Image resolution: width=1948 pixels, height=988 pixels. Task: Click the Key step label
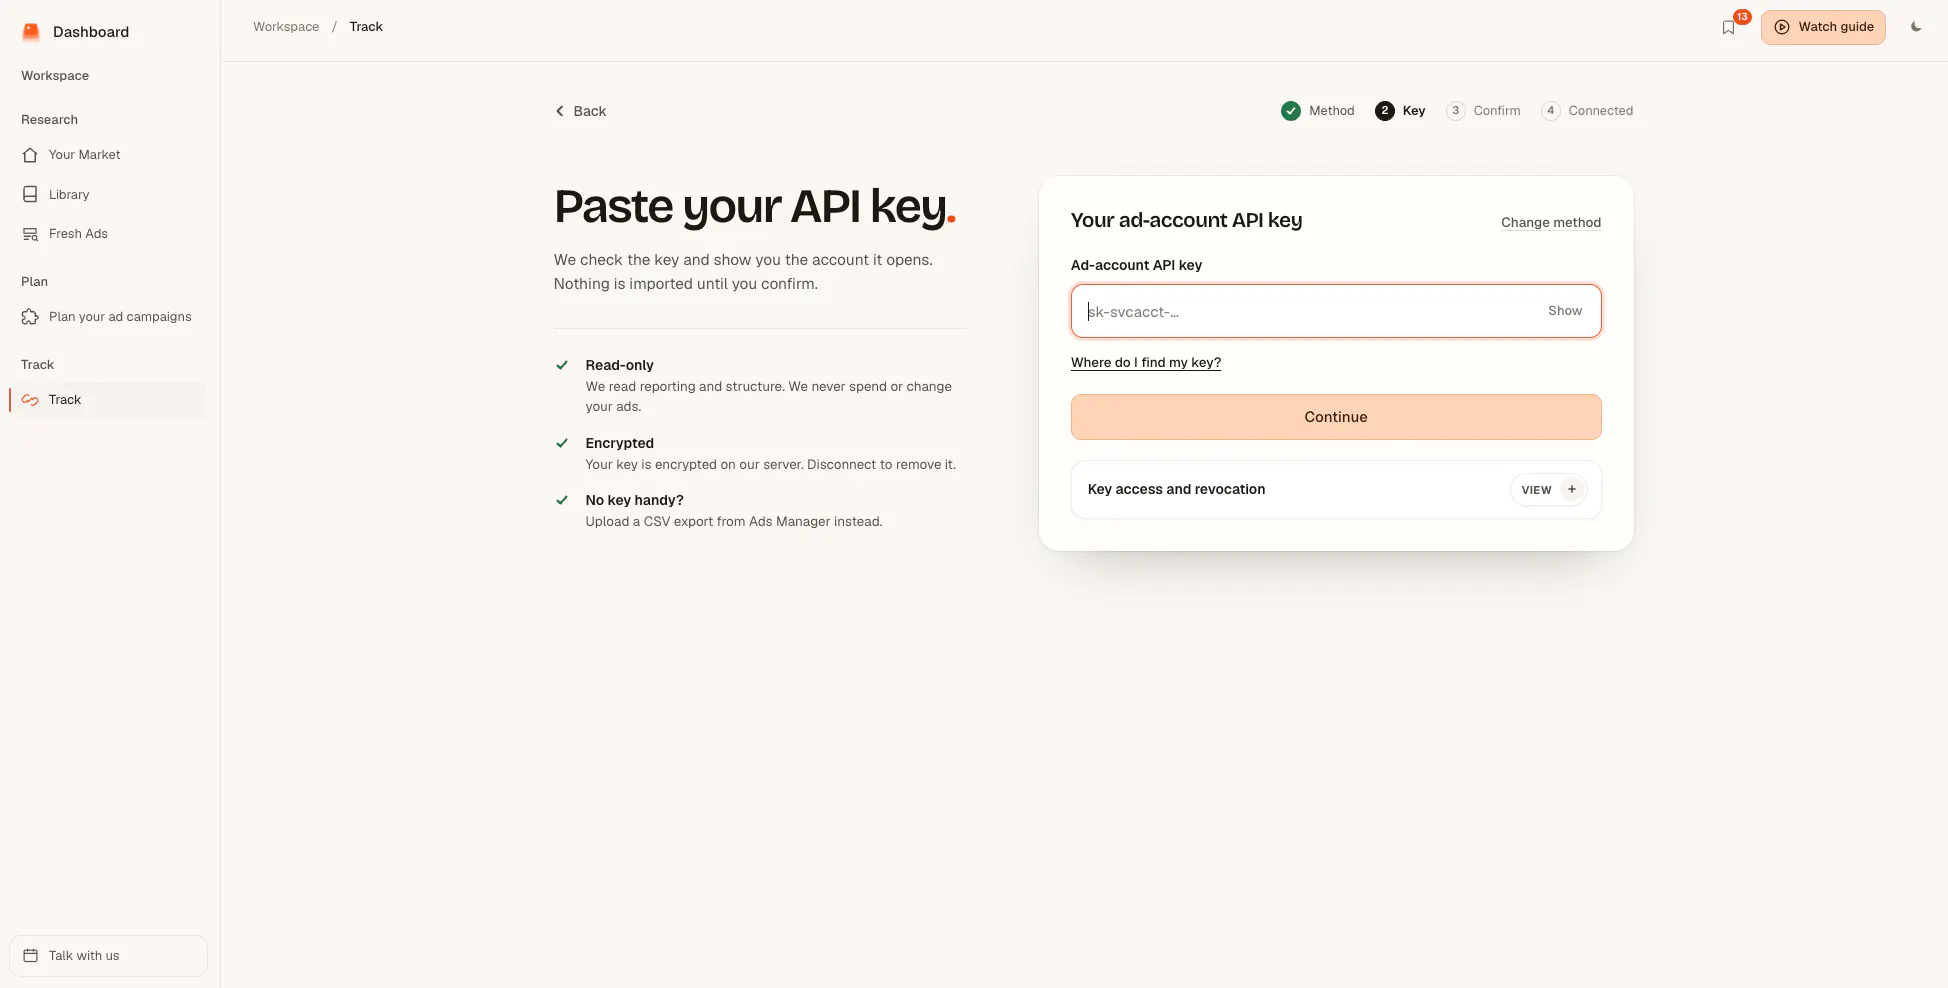(x=1414, y=111)
